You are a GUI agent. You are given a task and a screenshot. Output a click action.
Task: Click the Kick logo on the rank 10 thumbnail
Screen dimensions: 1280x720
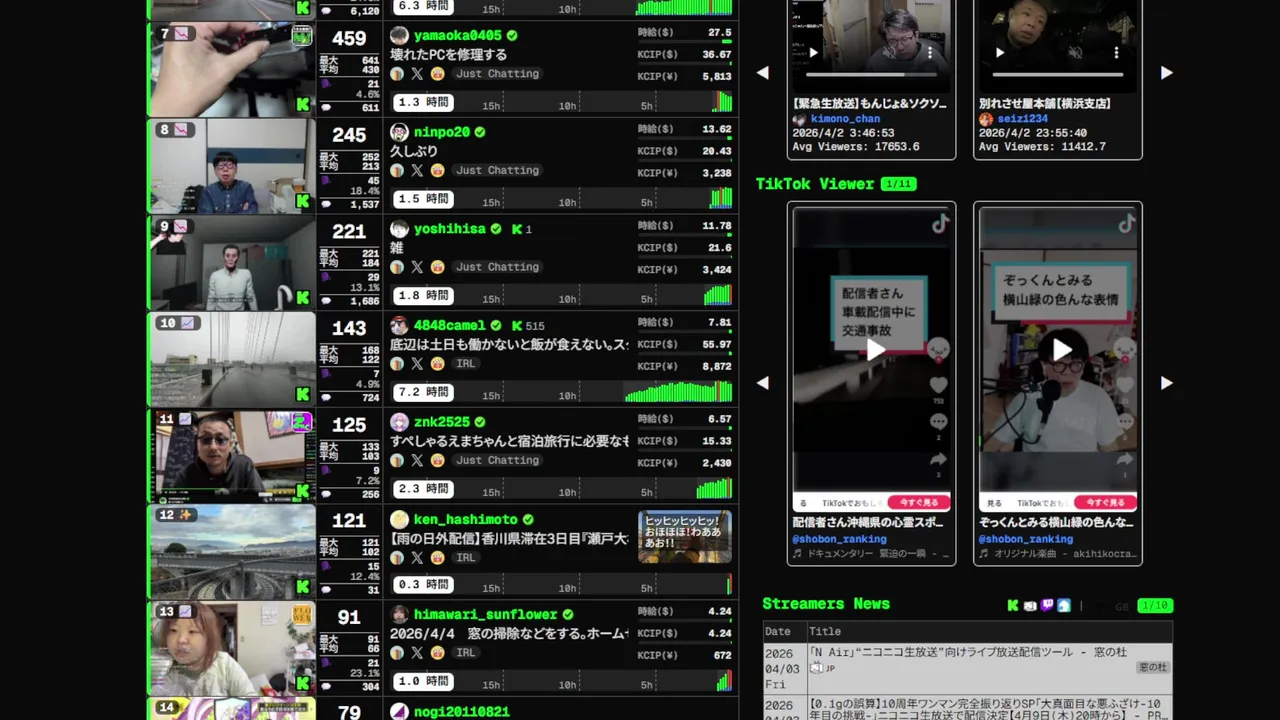303,394
